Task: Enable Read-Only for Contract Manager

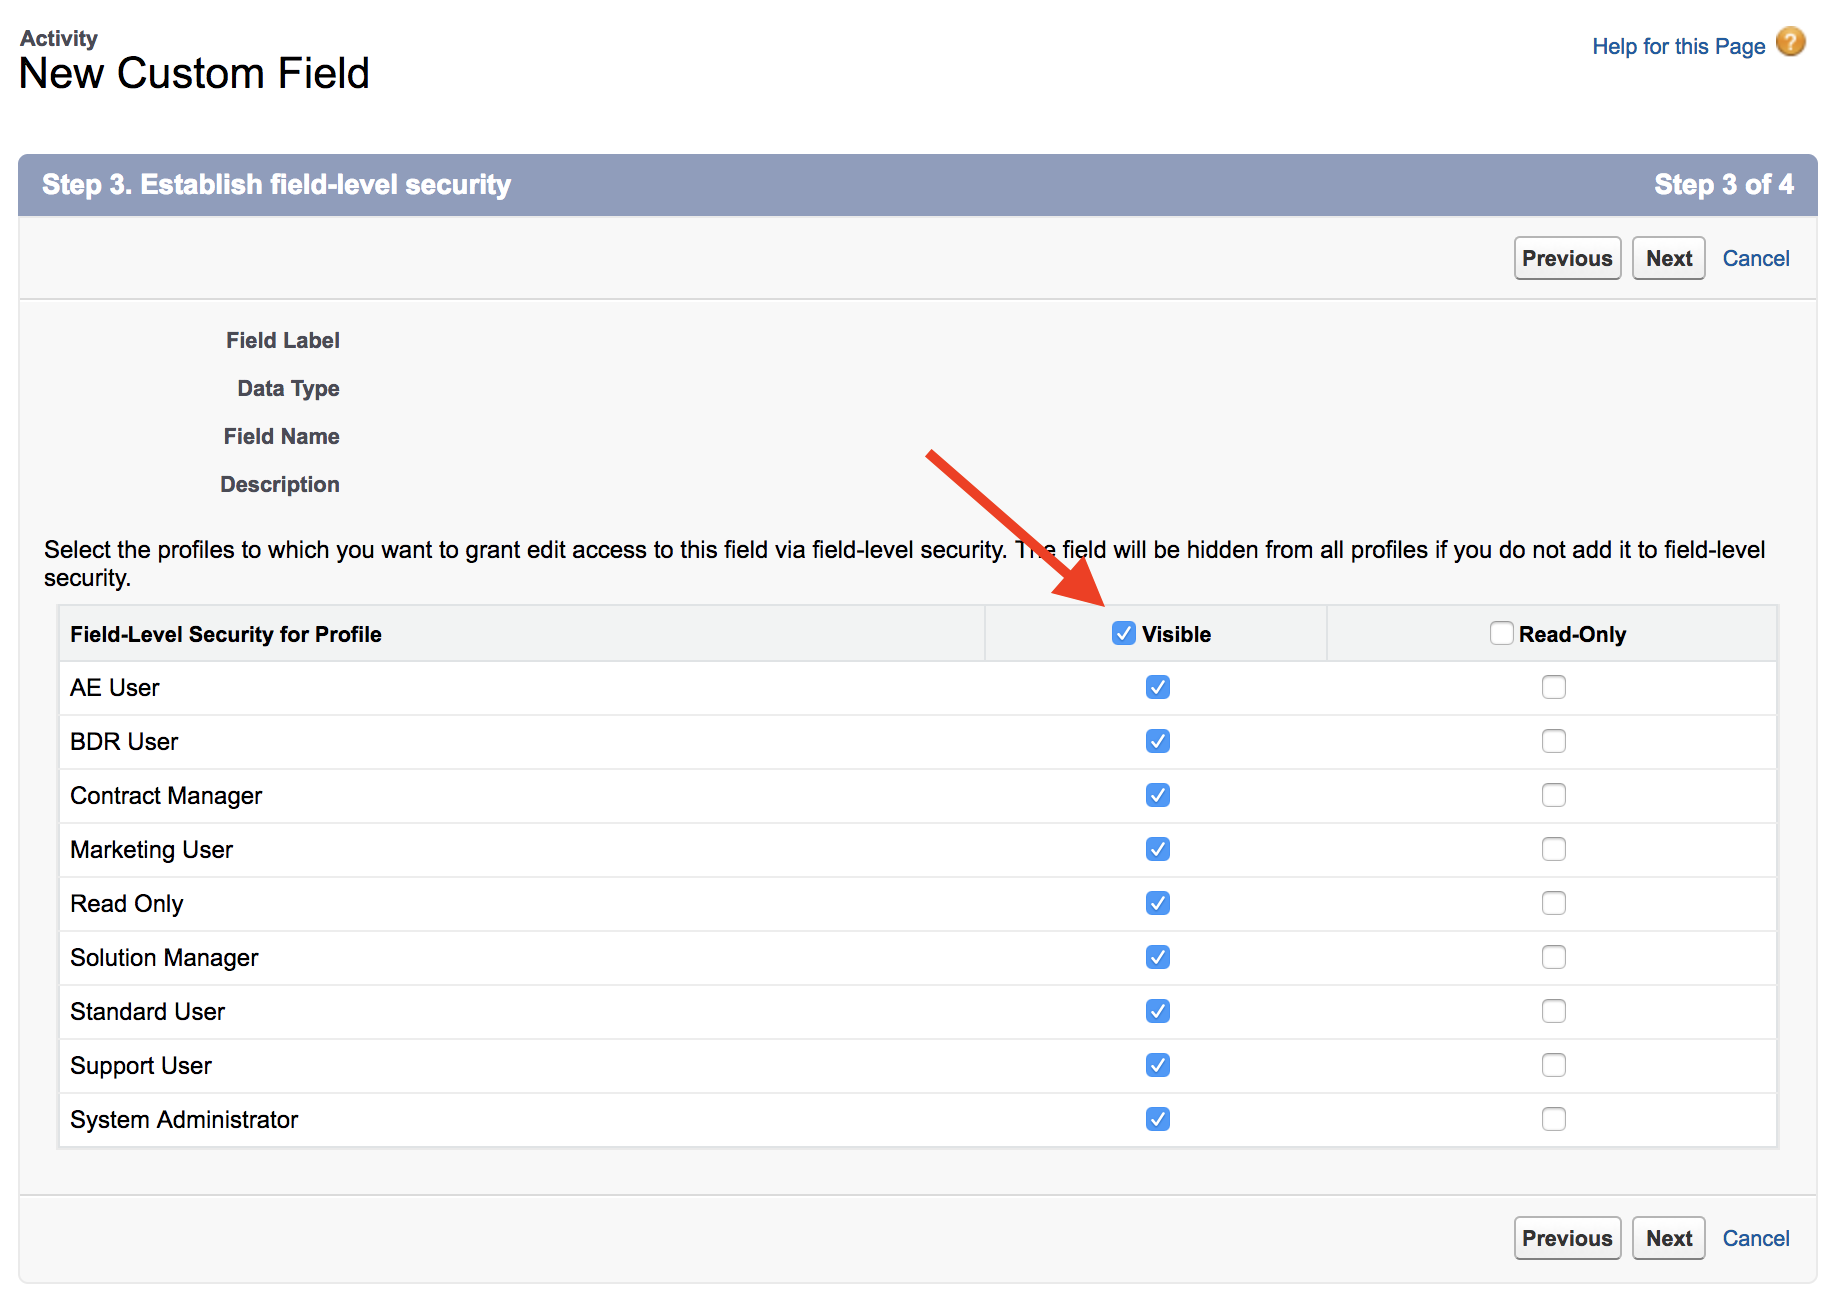Action: click(1553, 795)
